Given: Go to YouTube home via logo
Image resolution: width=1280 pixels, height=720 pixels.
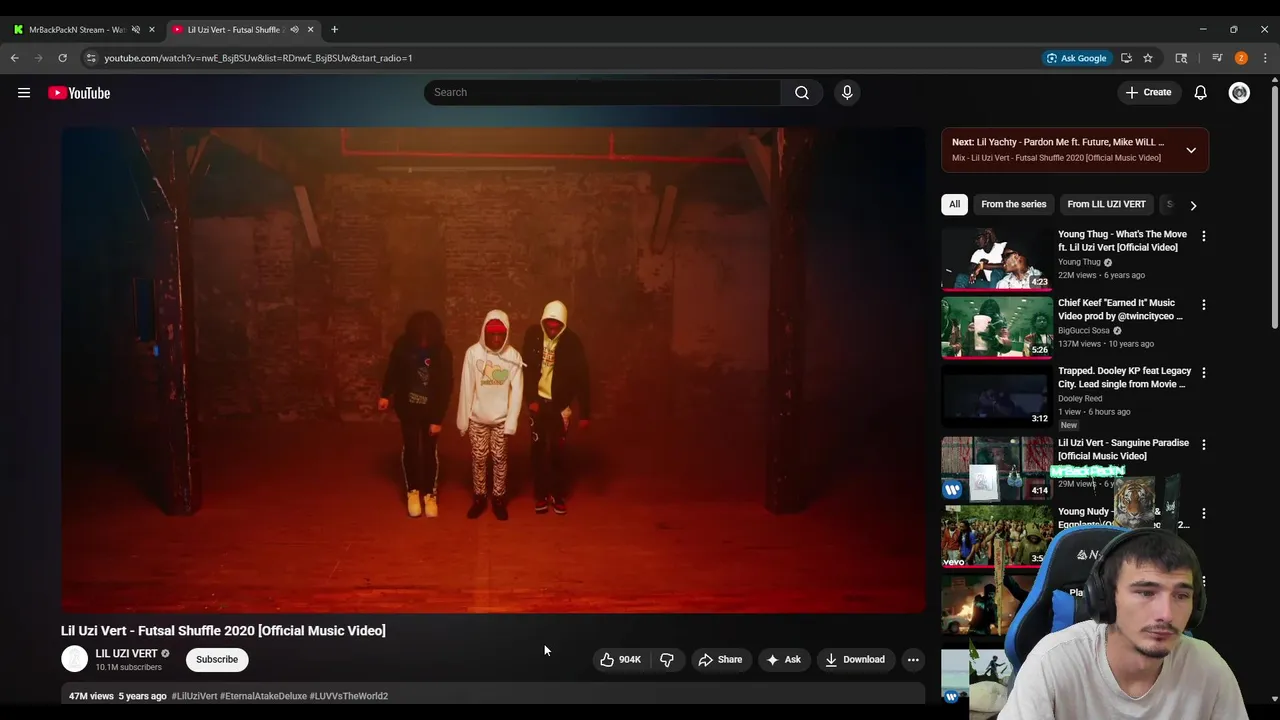Looking at the screenshot, I should pos(79,93).
